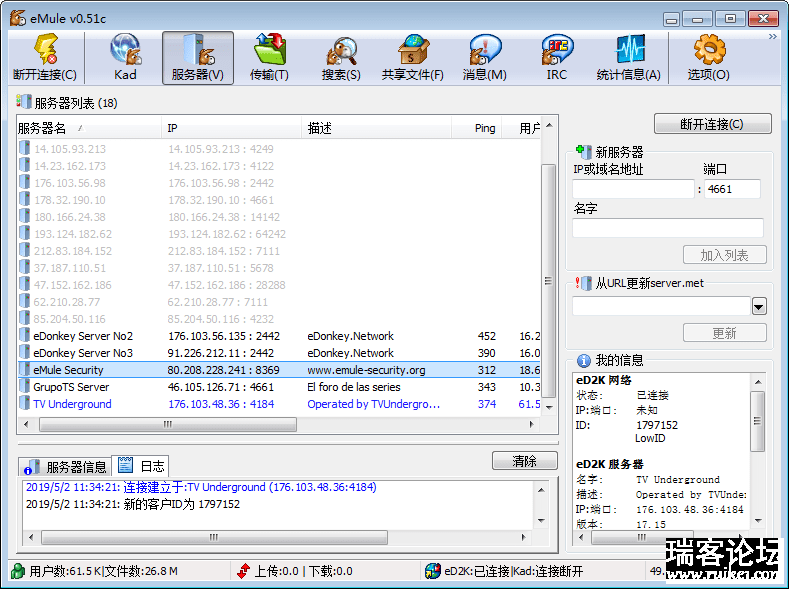789x589 pixels.
Task: Click the 清除 clear log button
Action: (524, 461)
